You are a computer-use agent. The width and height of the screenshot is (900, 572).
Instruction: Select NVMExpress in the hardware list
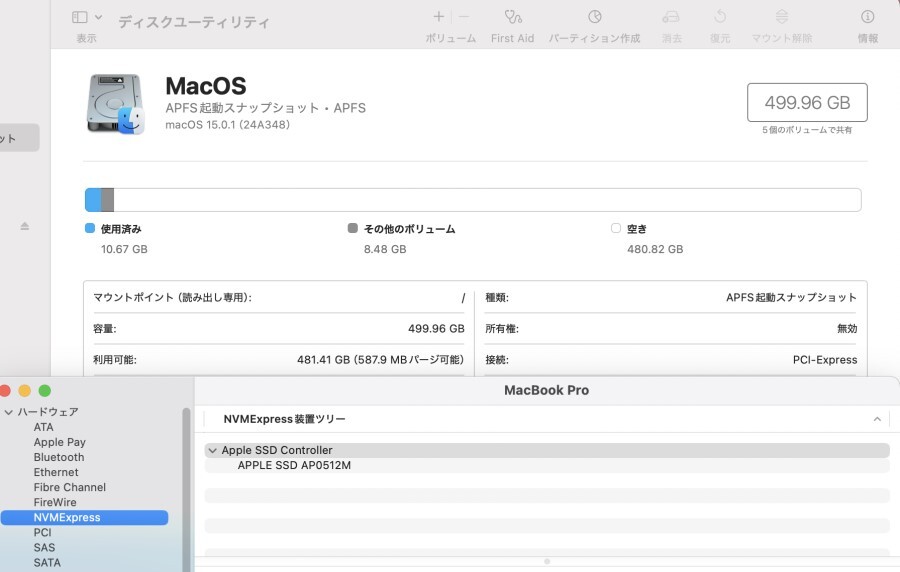point(84,517)
